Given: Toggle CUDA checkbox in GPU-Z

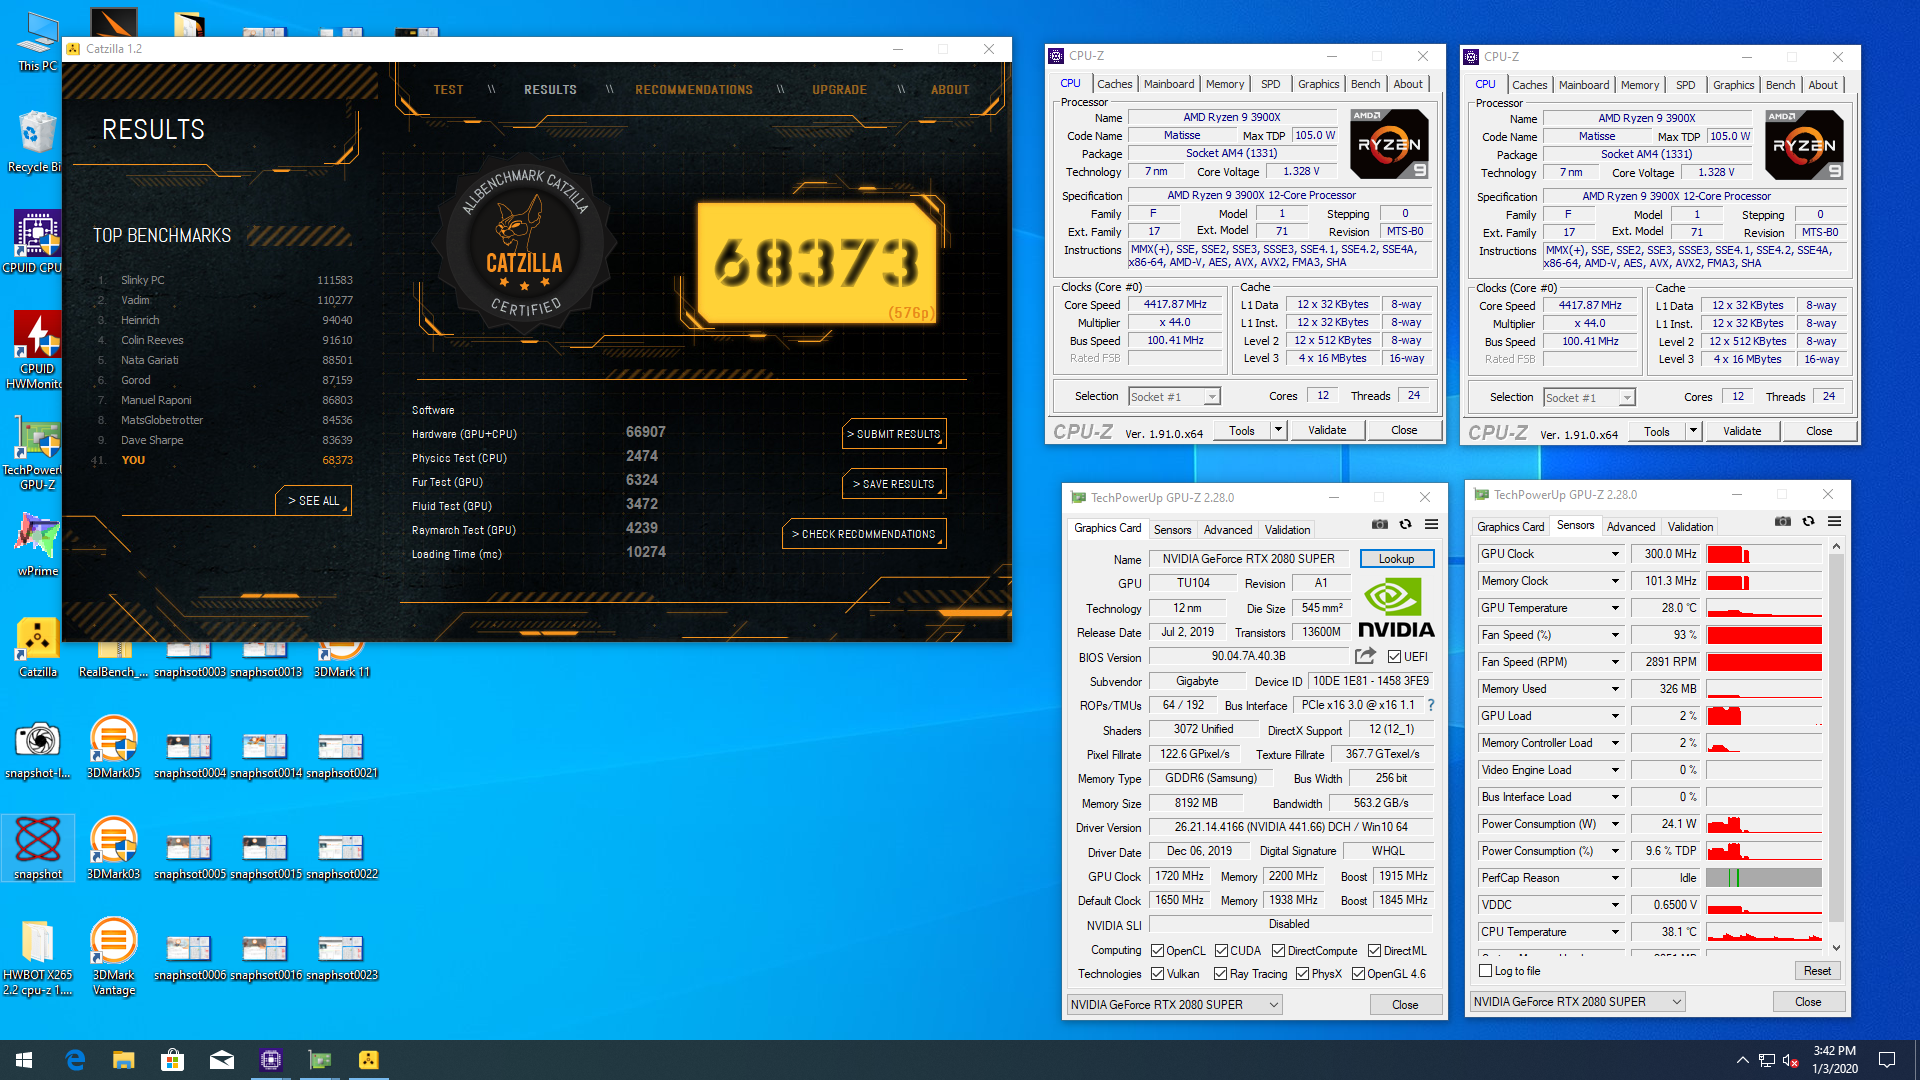Looking at the screenshot, I should point(1221,951).
